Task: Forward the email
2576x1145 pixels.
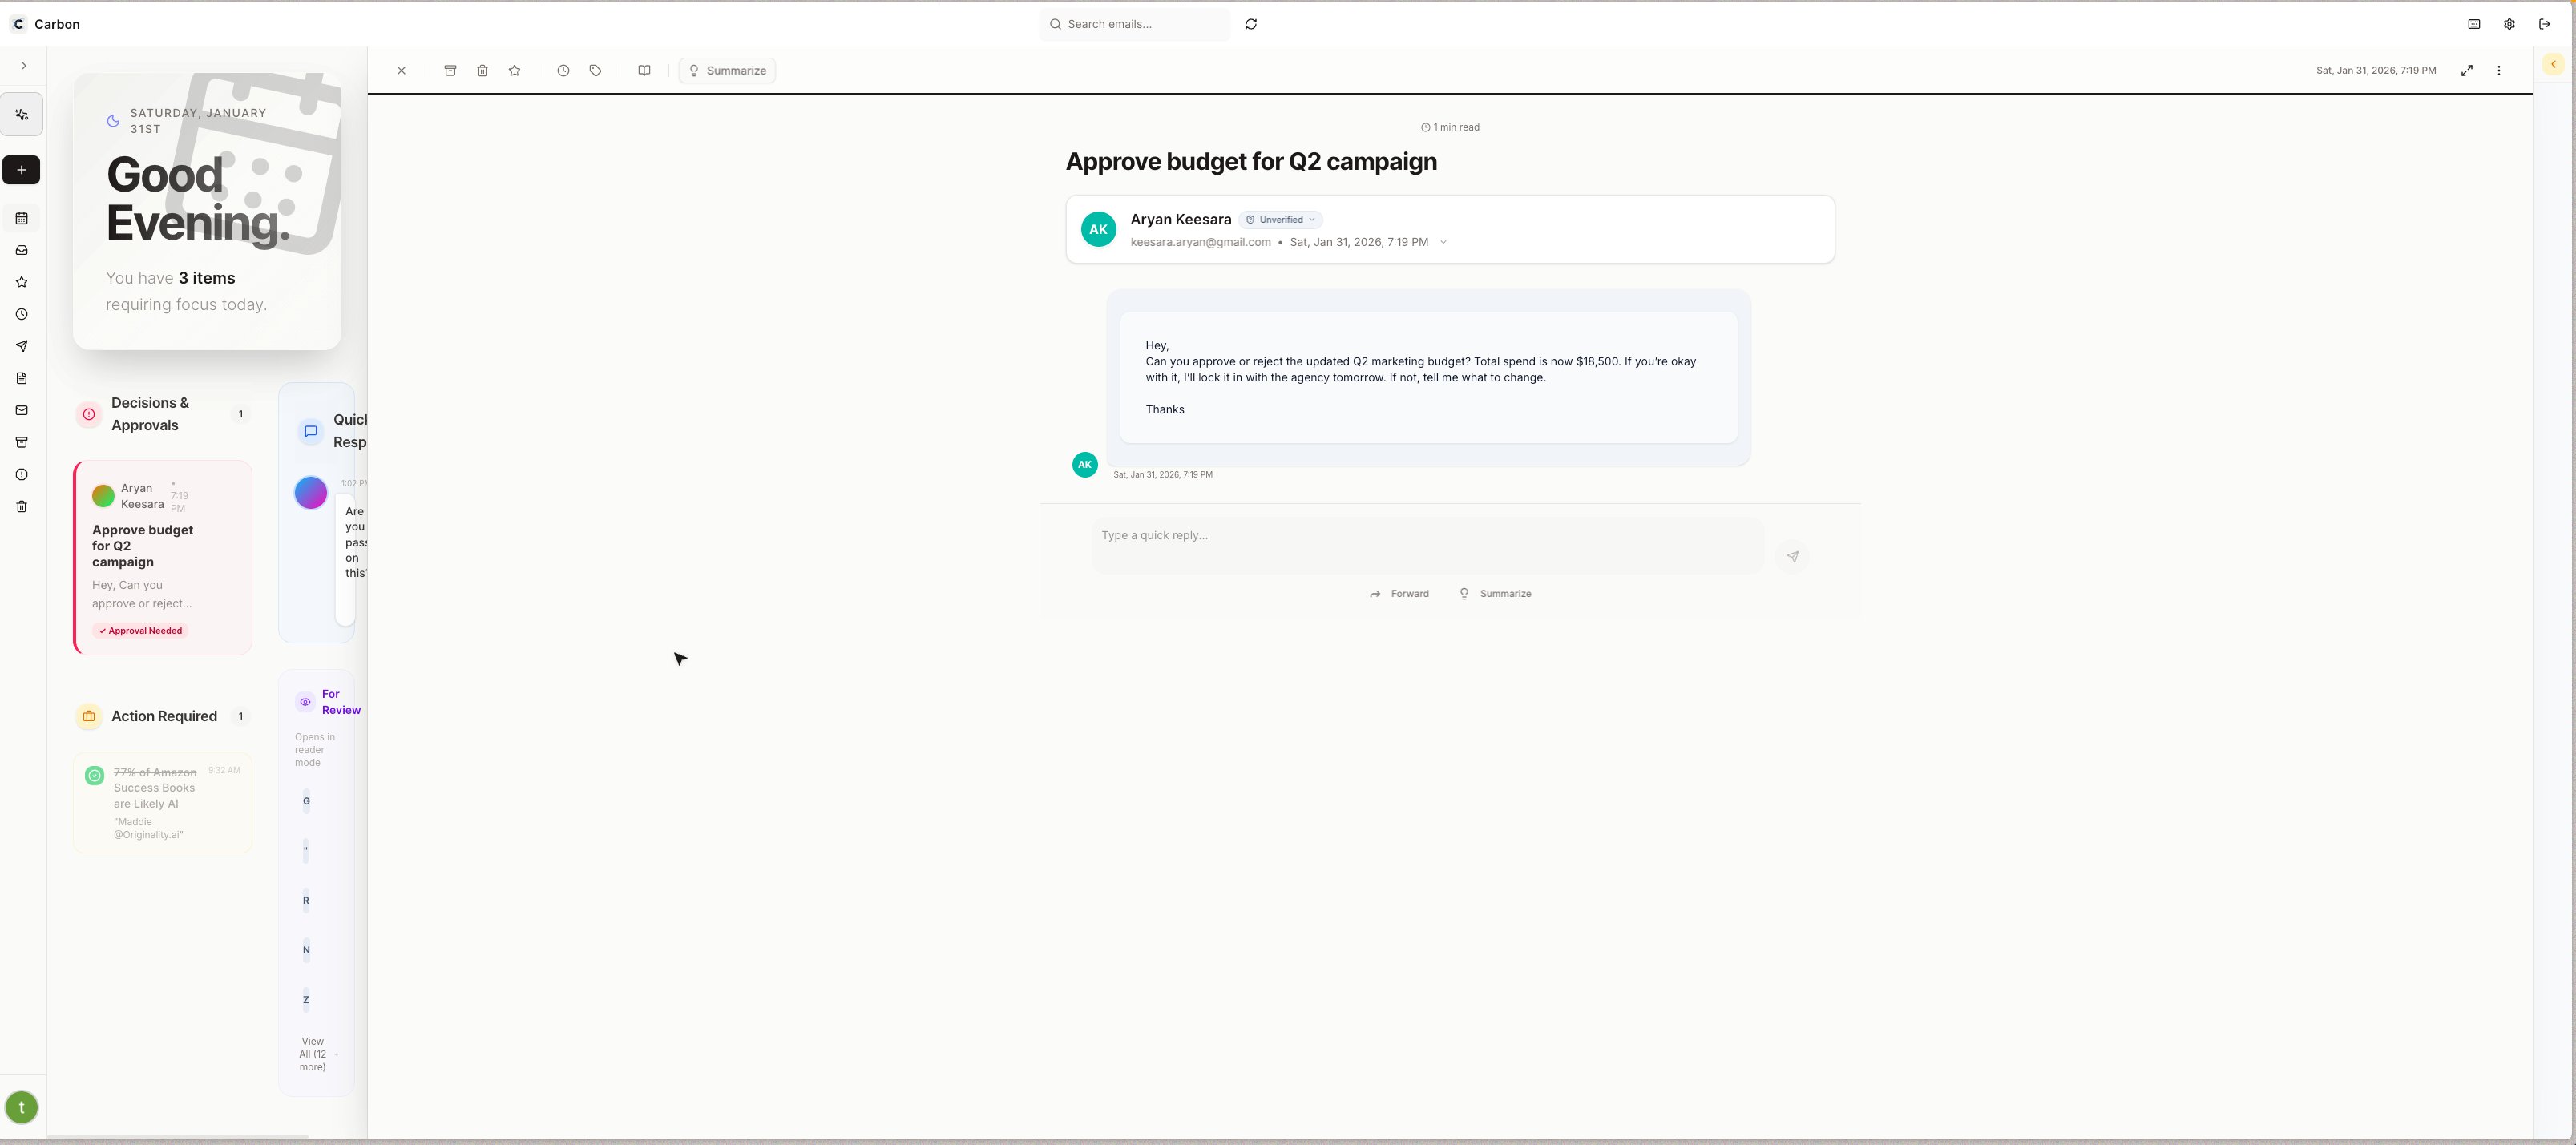Action: [x=1400, y=593]
